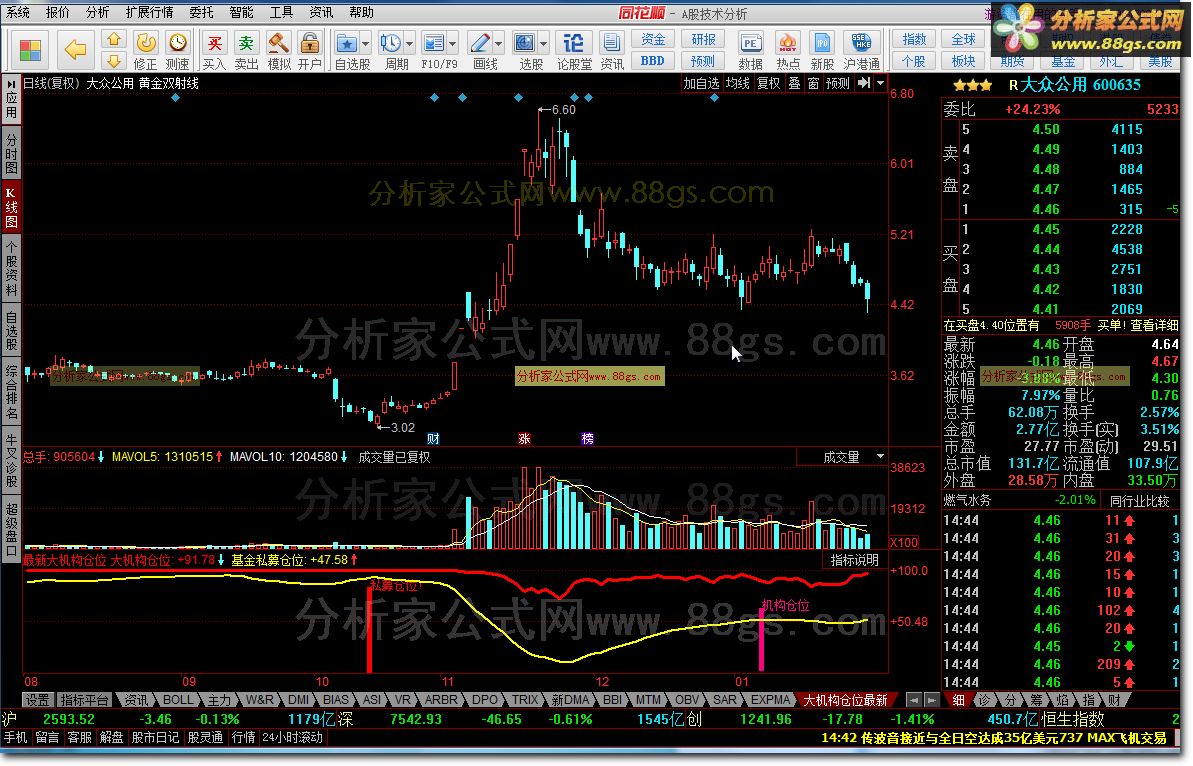Open the IPO 新股 icon
Viewport: 1193px width, 766px height.
(822, 50)
